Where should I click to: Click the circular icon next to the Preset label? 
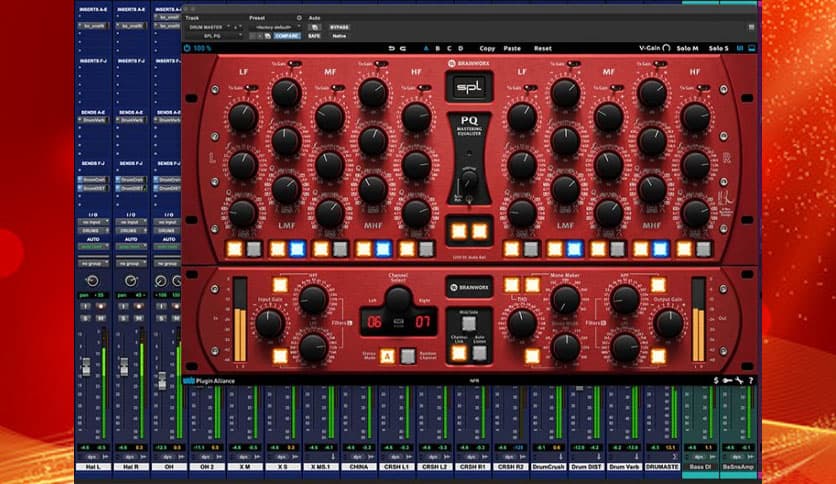tap(299, 18)
